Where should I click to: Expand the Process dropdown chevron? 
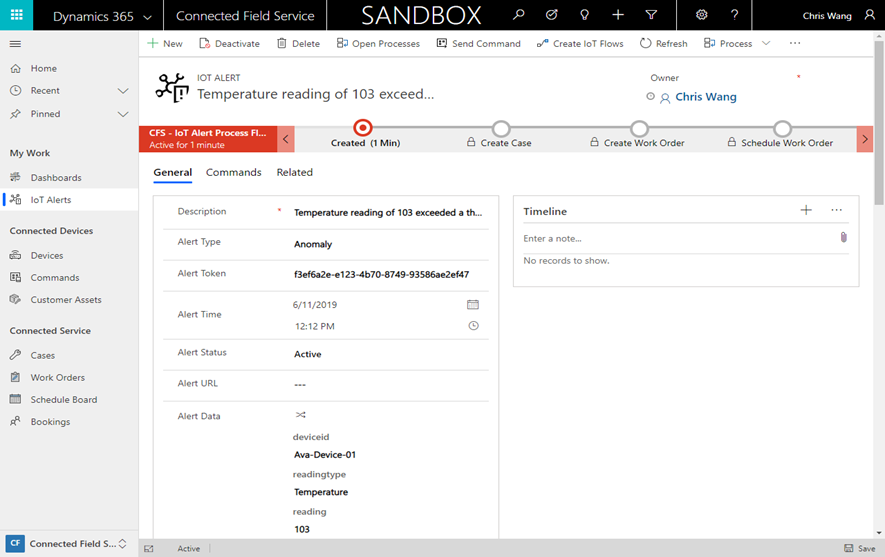click(x=766, y=43)
